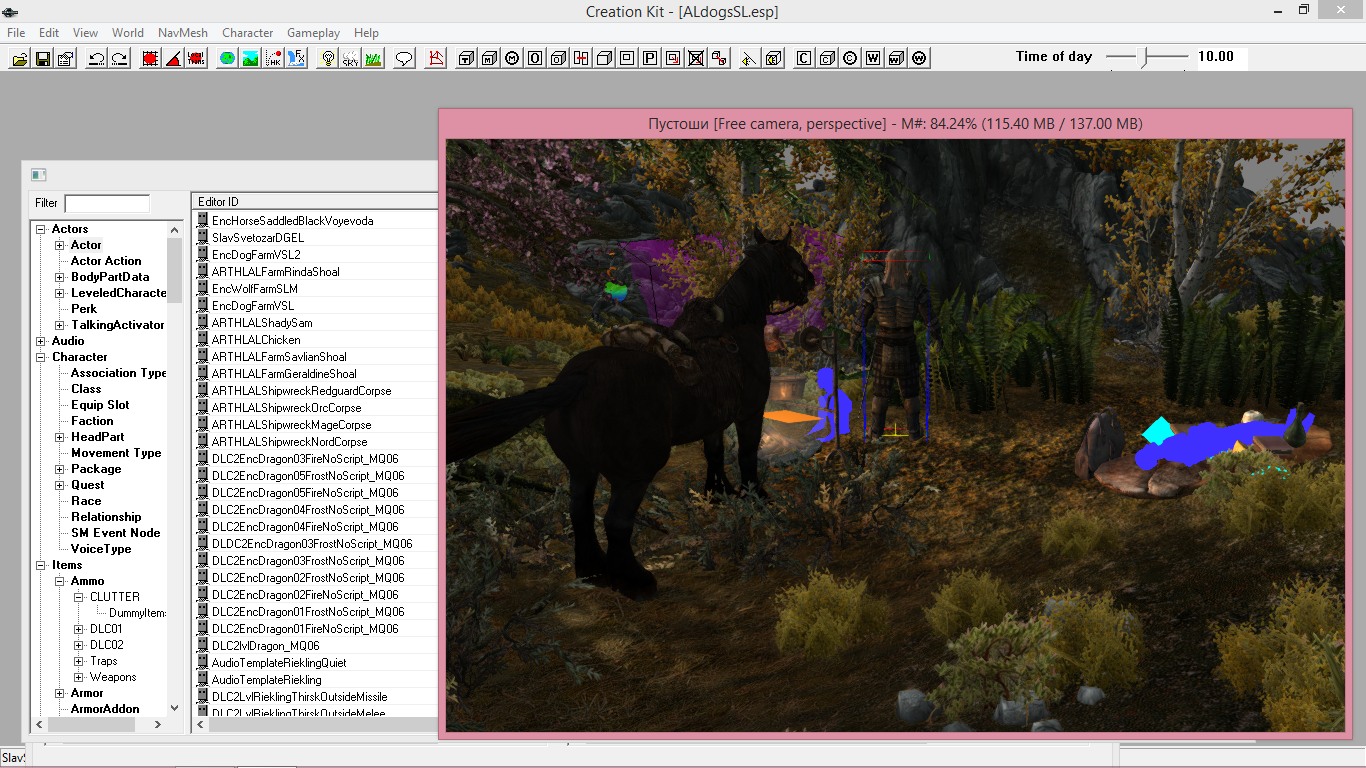Screen dimensions: 1366x768
Task: Click the Undo arrow toolbar icon
Action: coord(97,59)
